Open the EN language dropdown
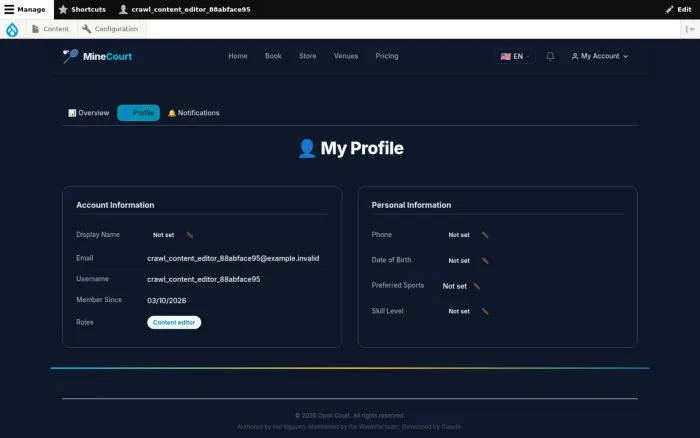Image resolution: width=700 pixels, height=438 pixels. pos(515,56)
